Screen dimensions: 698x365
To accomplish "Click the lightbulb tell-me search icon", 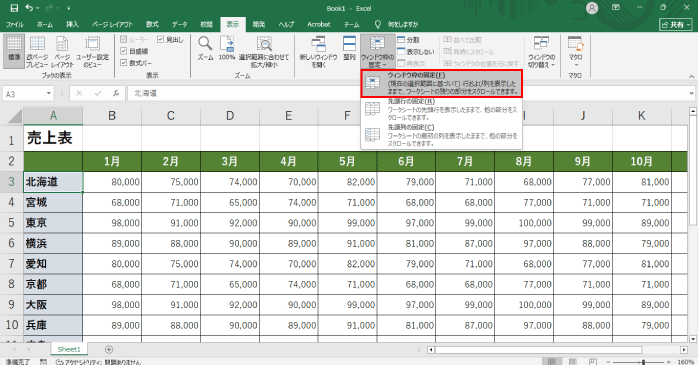I will click(378, 24).
